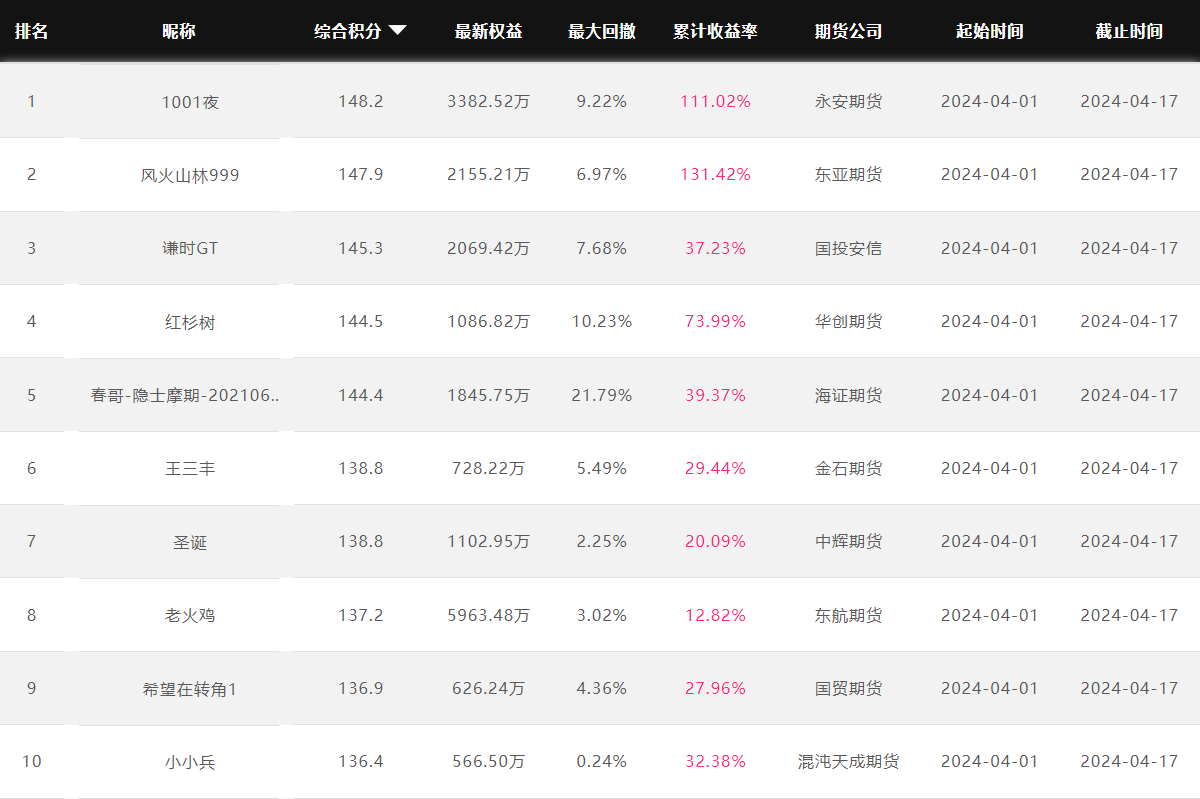1200x799 pixels.
Task: Click the 0.24% drawdown value
Action: click(x=602, y=761)
